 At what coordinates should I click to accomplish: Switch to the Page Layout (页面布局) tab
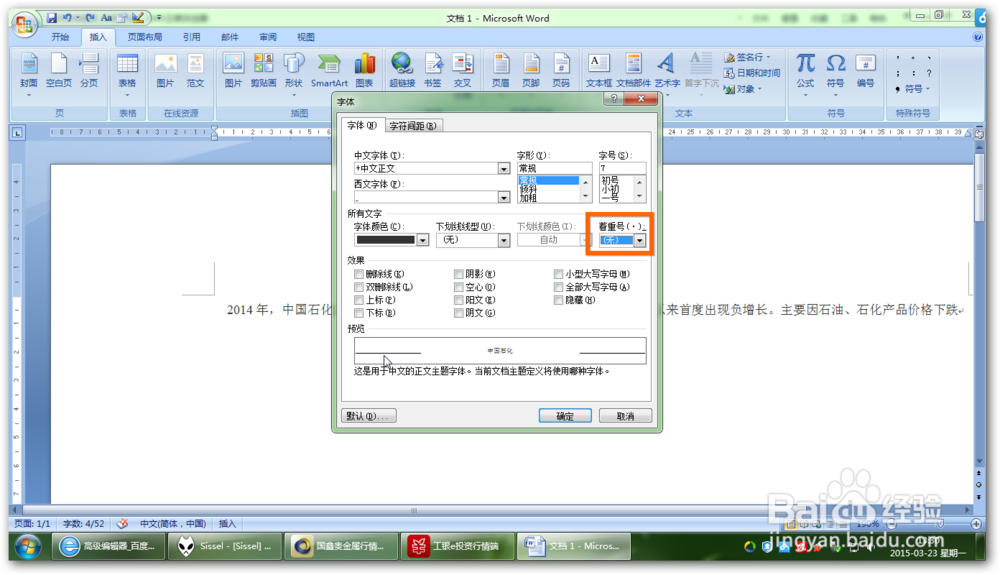tap(145, 37)
